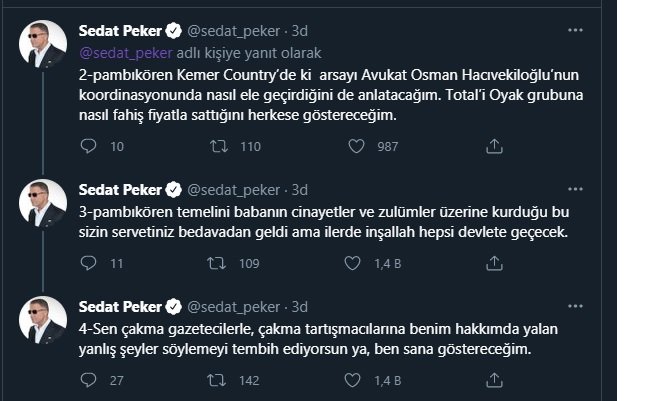Screen dimensions: 652x401
Task: Open the purple @sedat_peker mention link
Action: (x=126, y=53)
